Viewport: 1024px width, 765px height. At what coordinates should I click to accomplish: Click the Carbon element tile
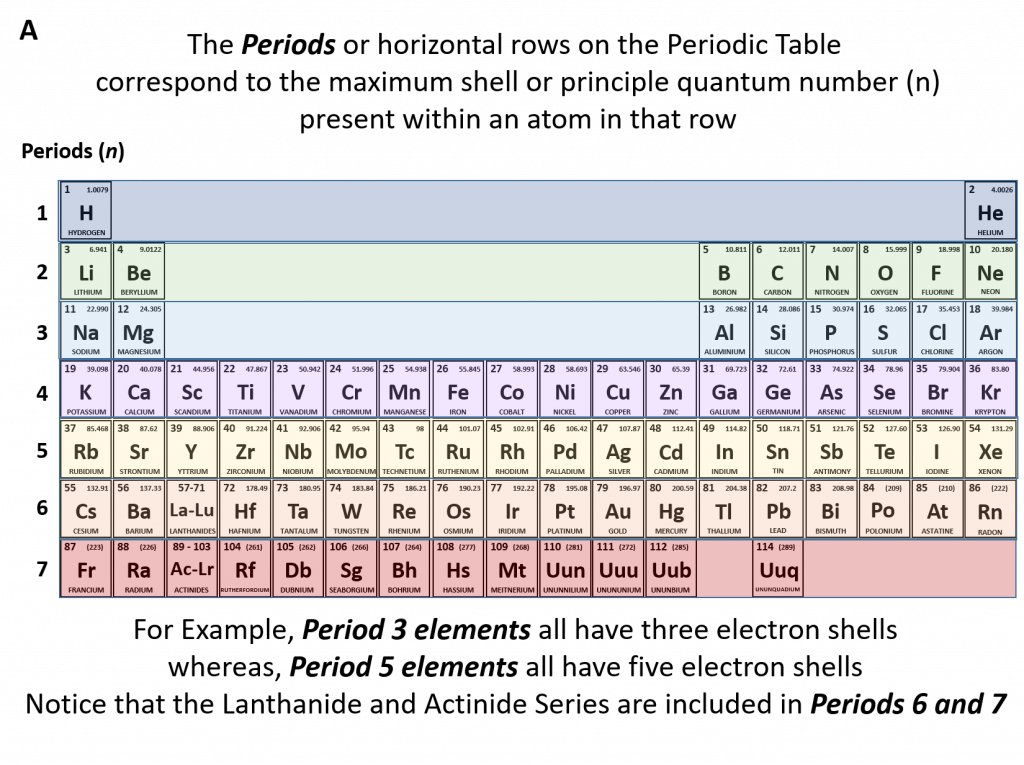[778, 270]
